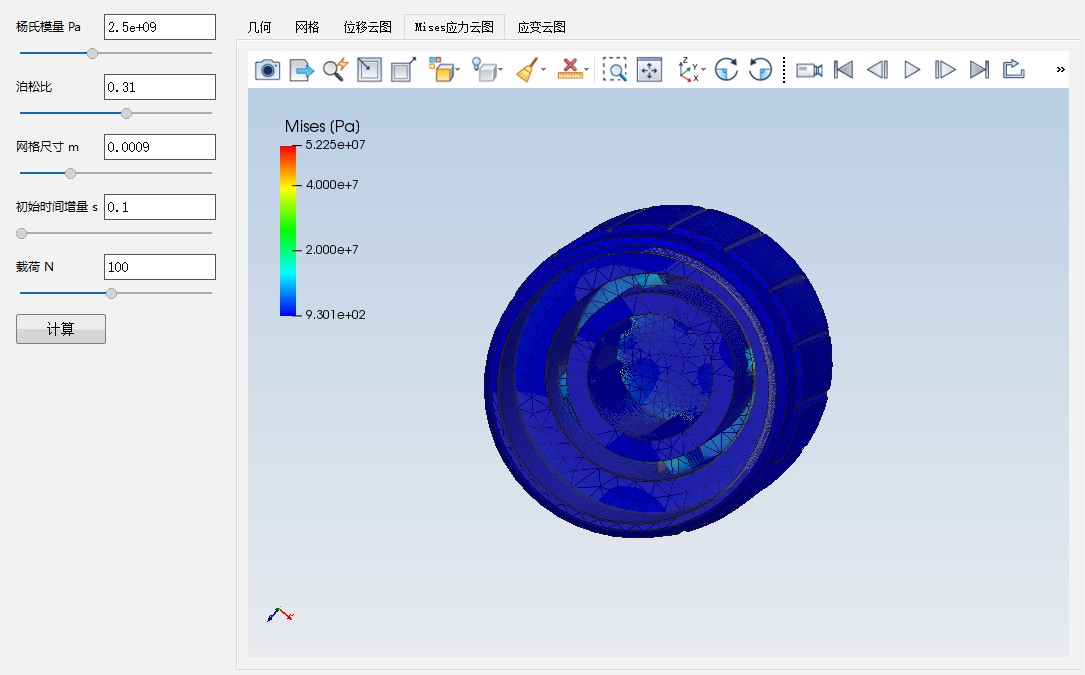Image resolution: width=1085 pixels, height=675 pixels.
Task: Open dropdown arrow next to XYZ axes icon
Action: coord(703,70)
